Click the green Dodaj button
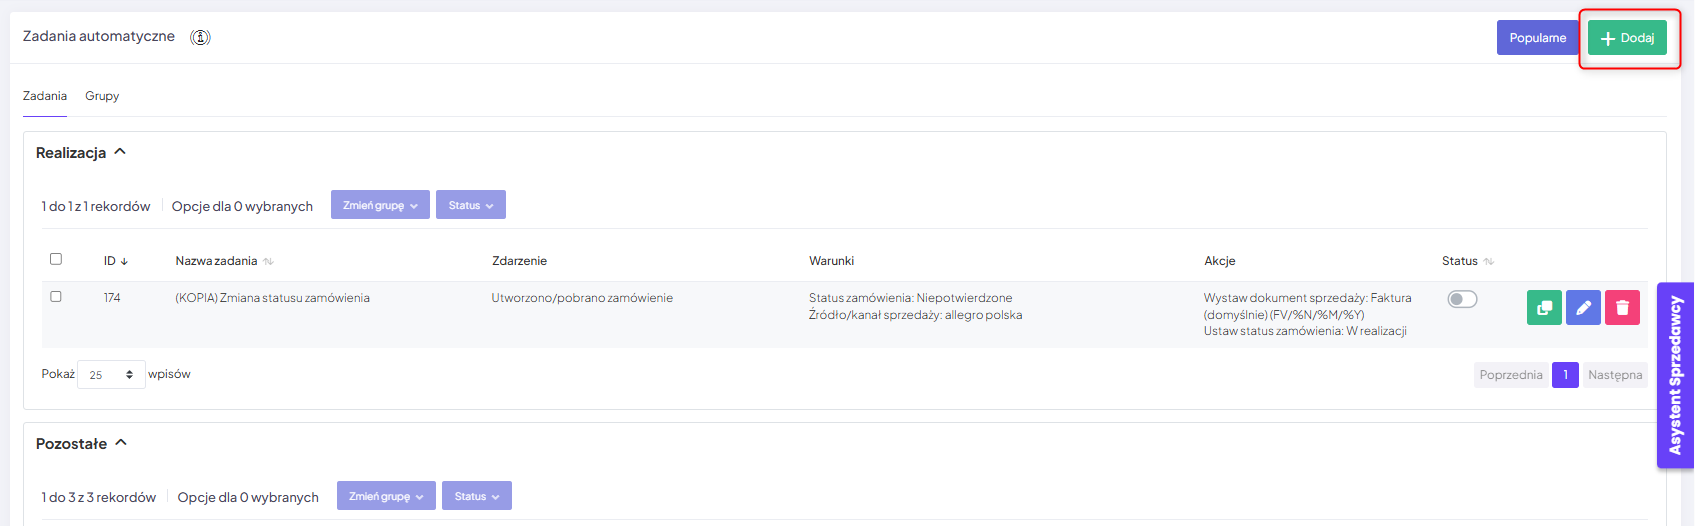The width and height of the screenshot is (1695, 526). (1627, 38)
